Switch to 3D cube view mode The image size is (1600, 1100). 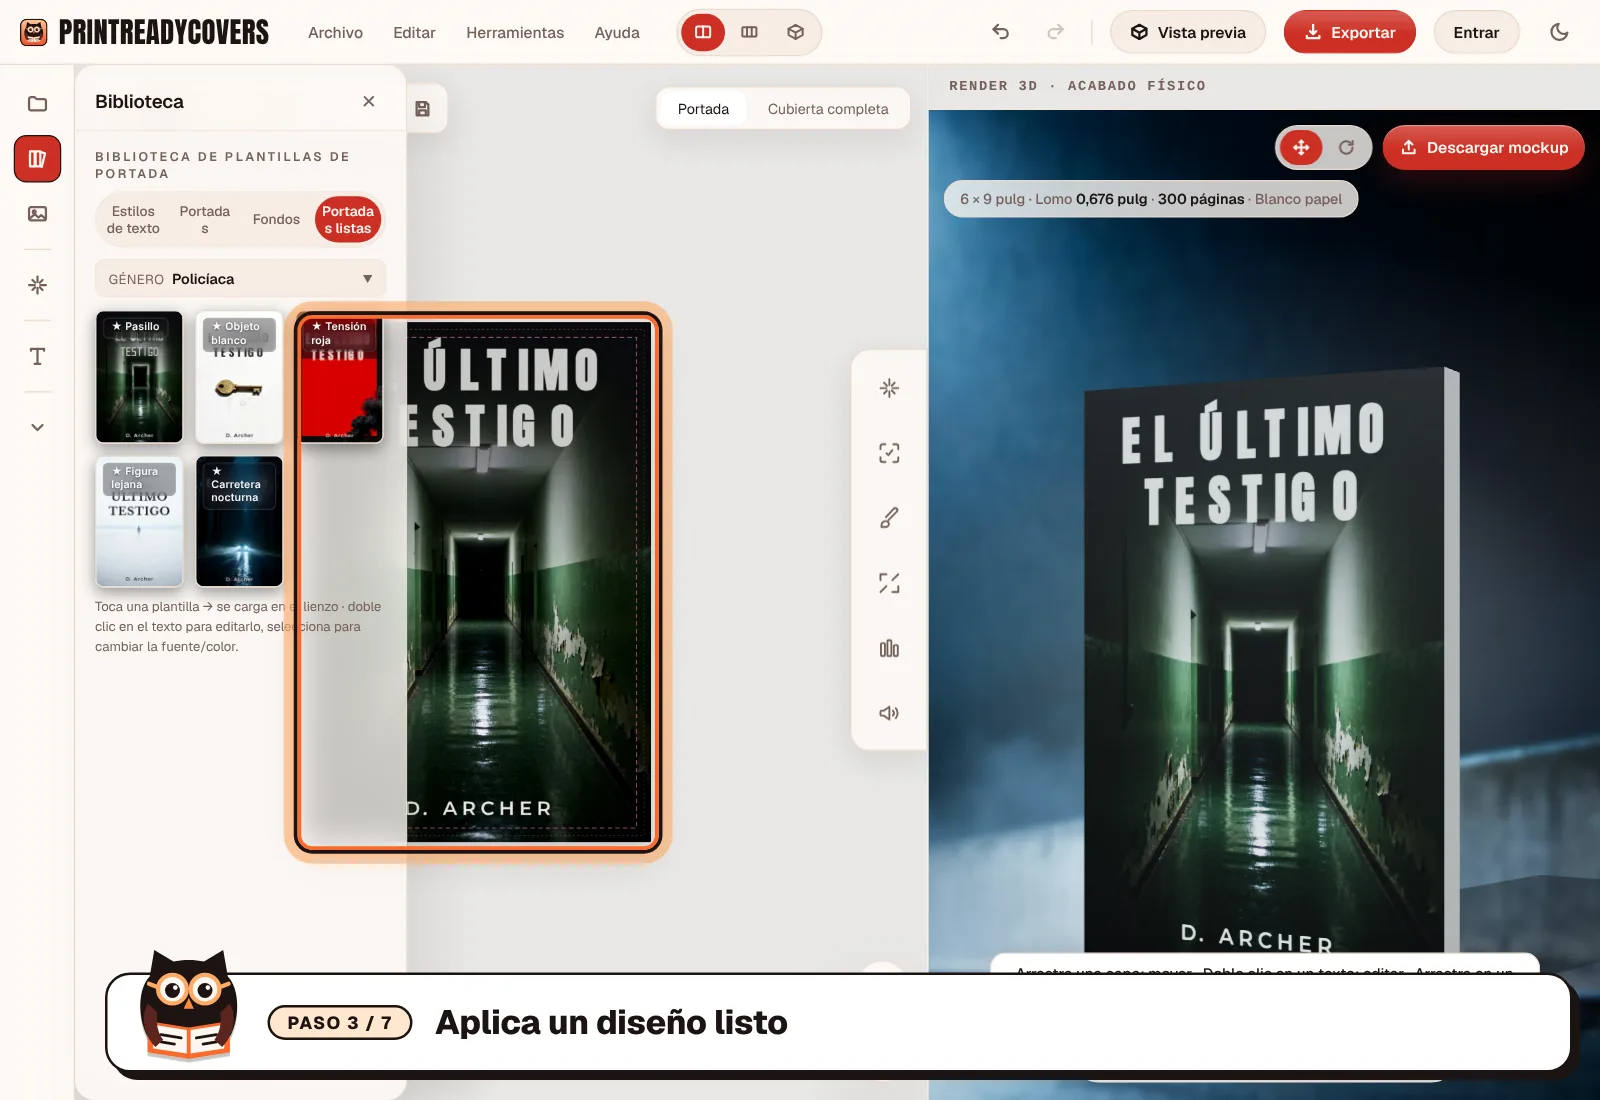click(x=795, y=32)
